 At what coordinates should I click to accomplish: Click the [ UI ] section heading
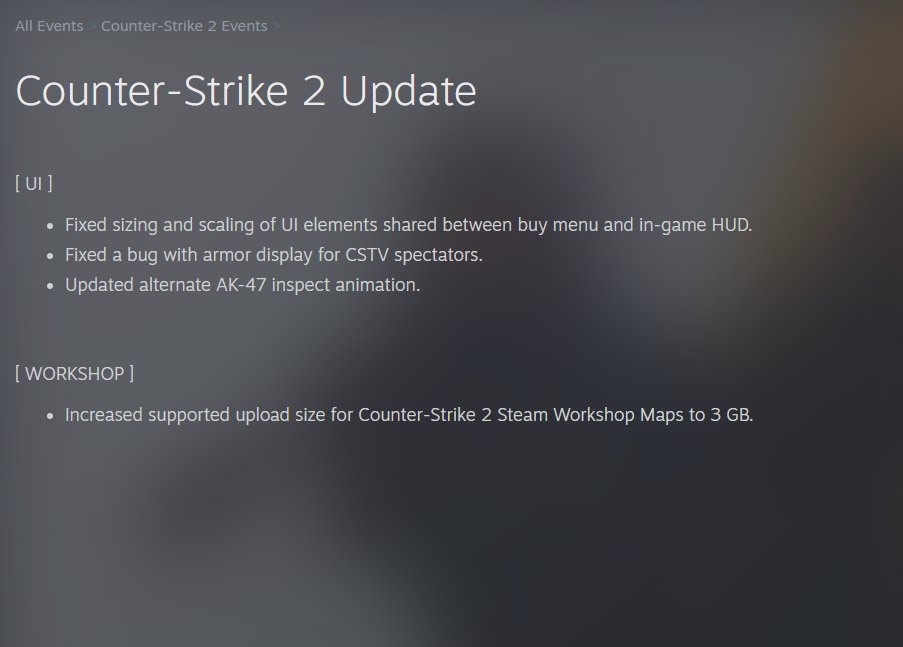point(34,183)
